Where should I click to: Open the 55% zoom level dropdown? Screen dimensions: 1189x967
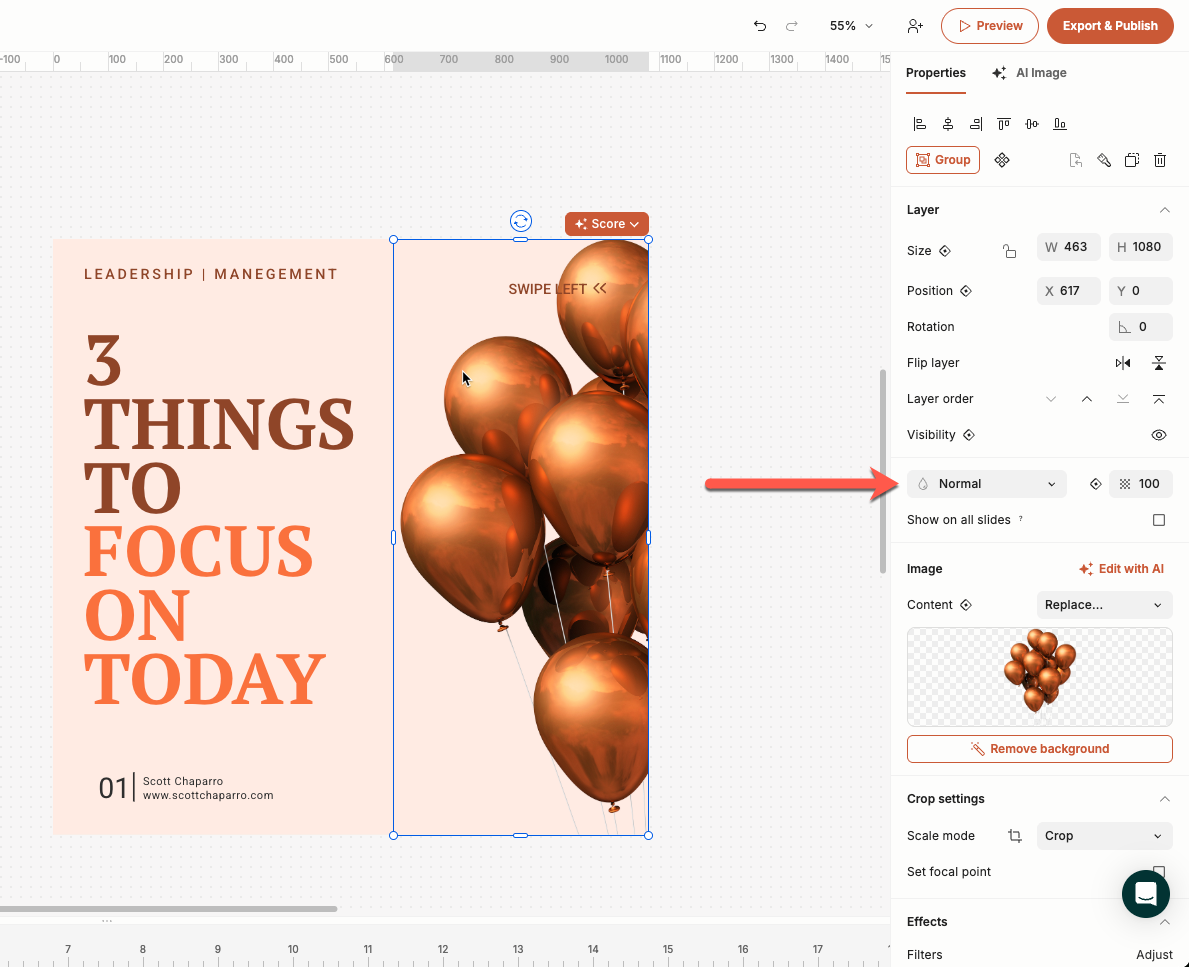point(851,26)
